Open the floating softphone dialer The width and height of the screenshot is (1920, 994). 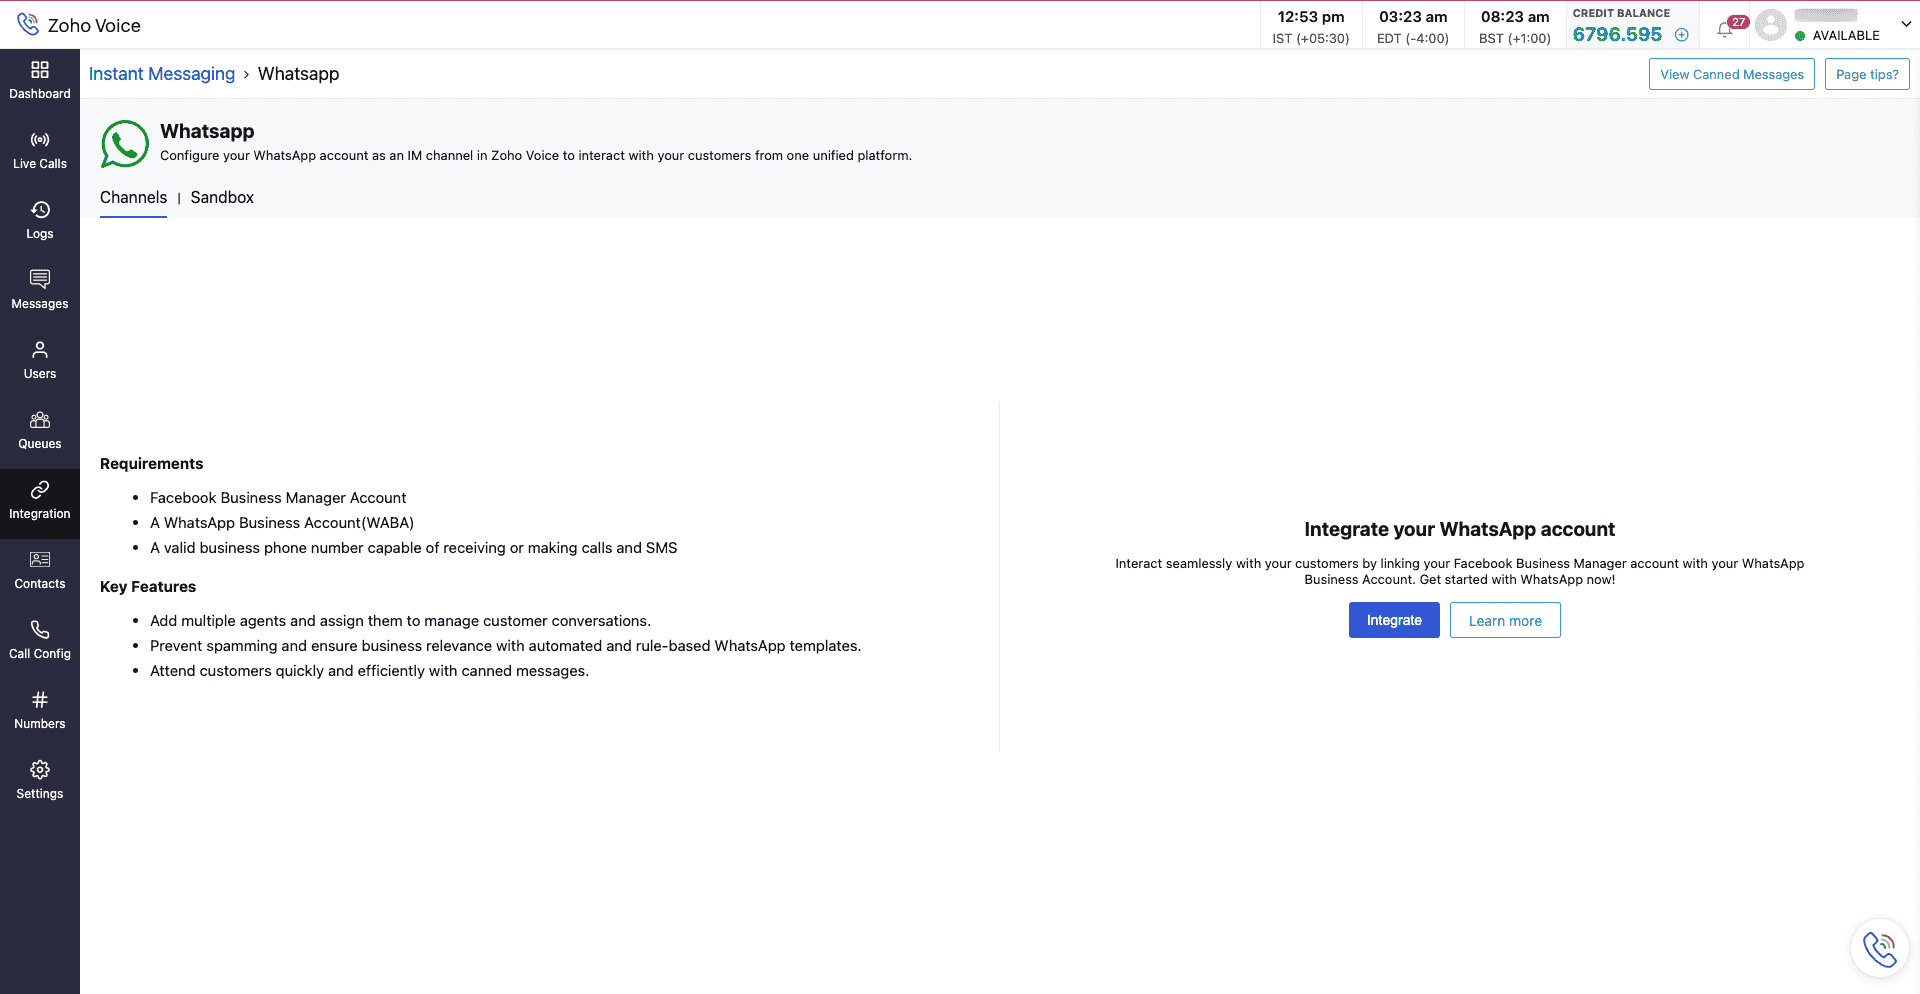(x=1880, y=948)
